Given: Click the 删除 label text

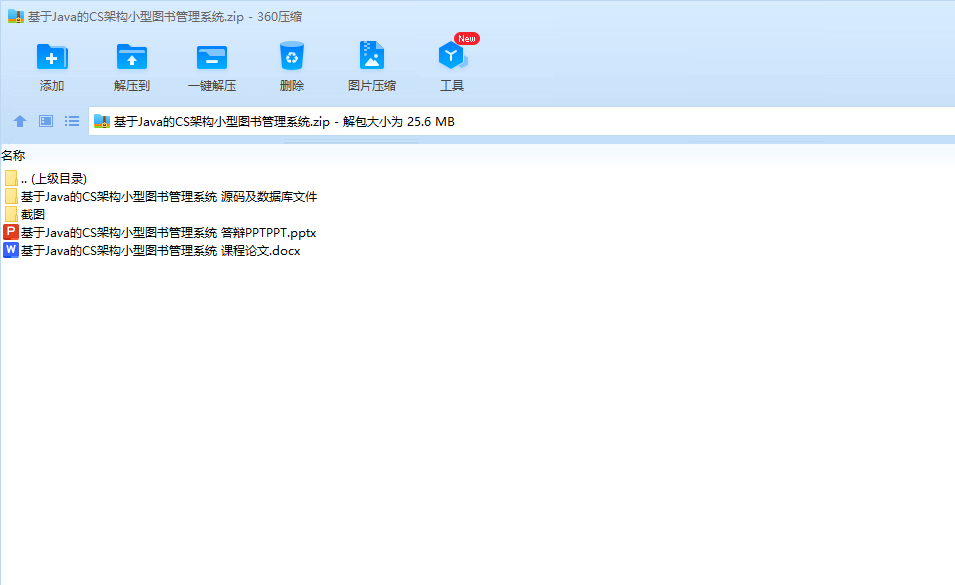Looking at the screenshot, I should pos(292,86).
